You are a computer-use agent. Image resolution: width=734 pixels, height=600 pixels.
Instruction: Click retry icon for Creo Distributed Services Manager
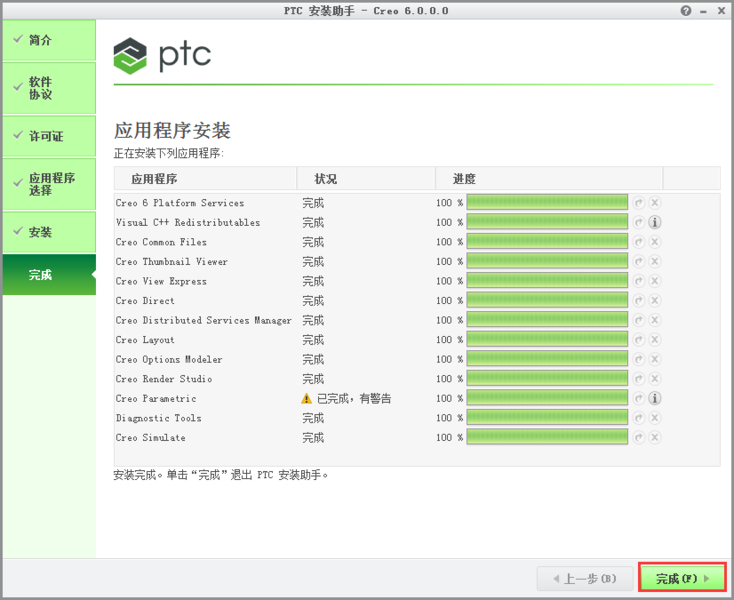tap(639, 320)
